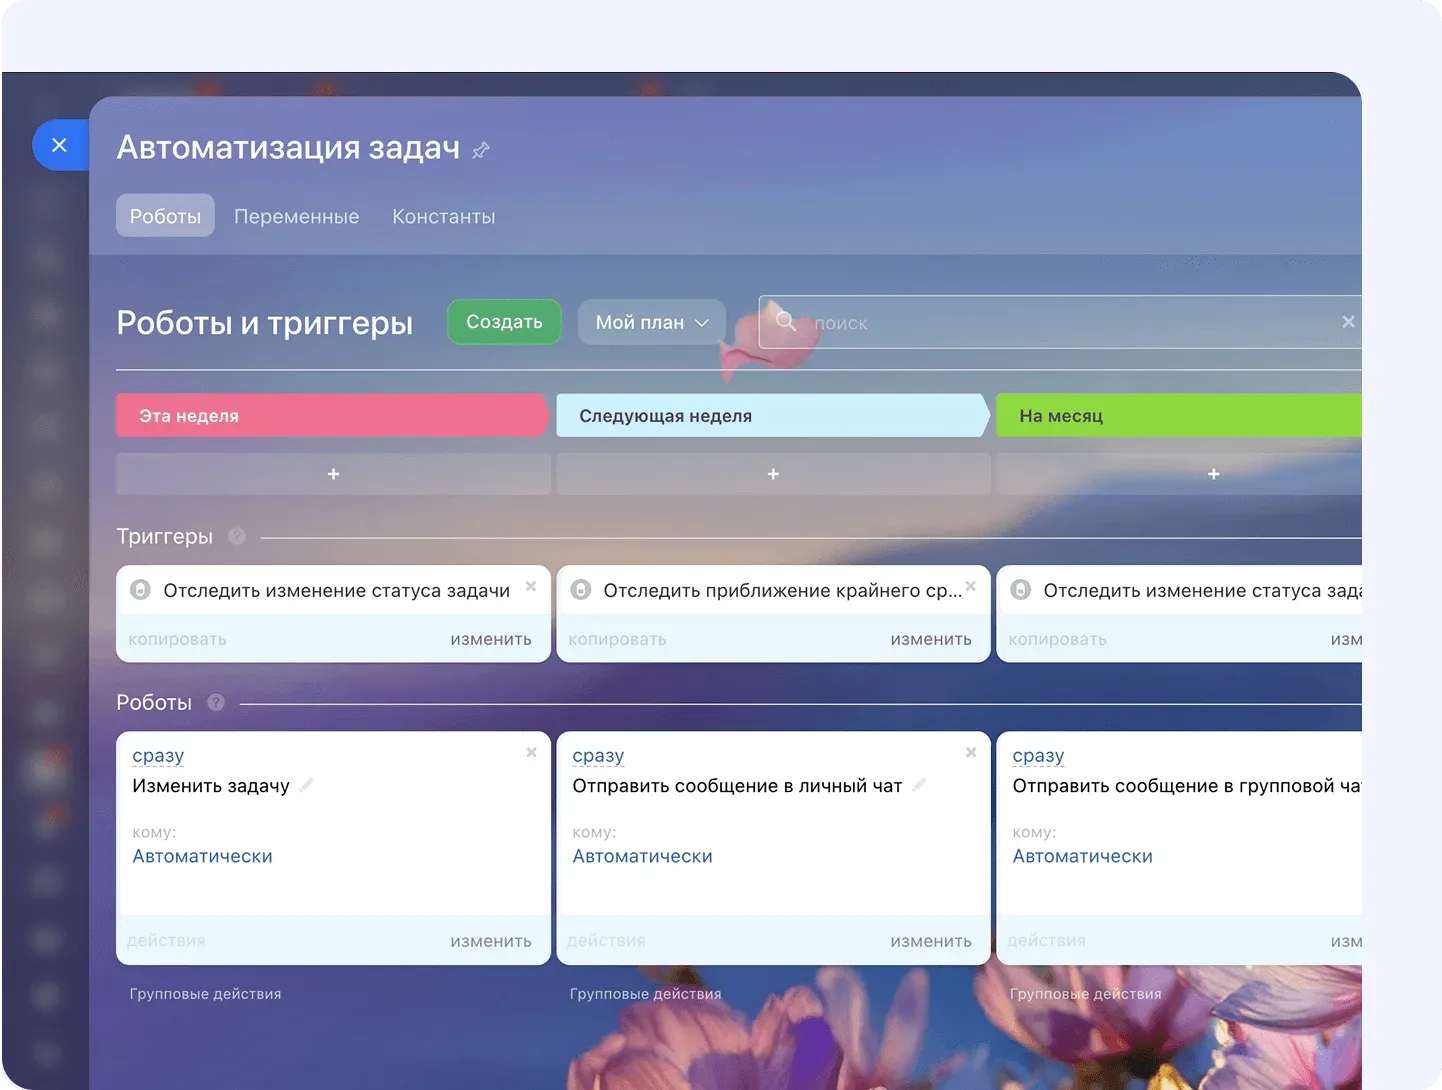Copy the trigger in Эта неделя column
1442x1090 pixels.
178,639
